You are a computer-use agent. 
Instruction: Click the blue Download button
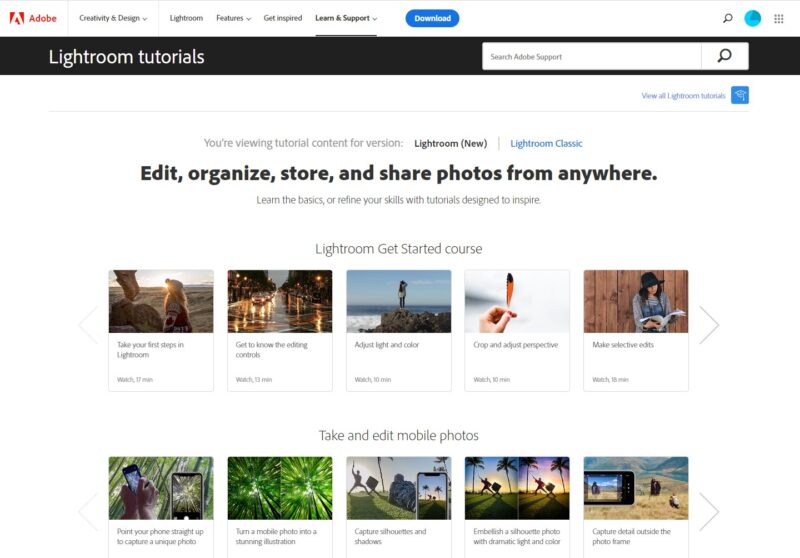pos(432,18)
